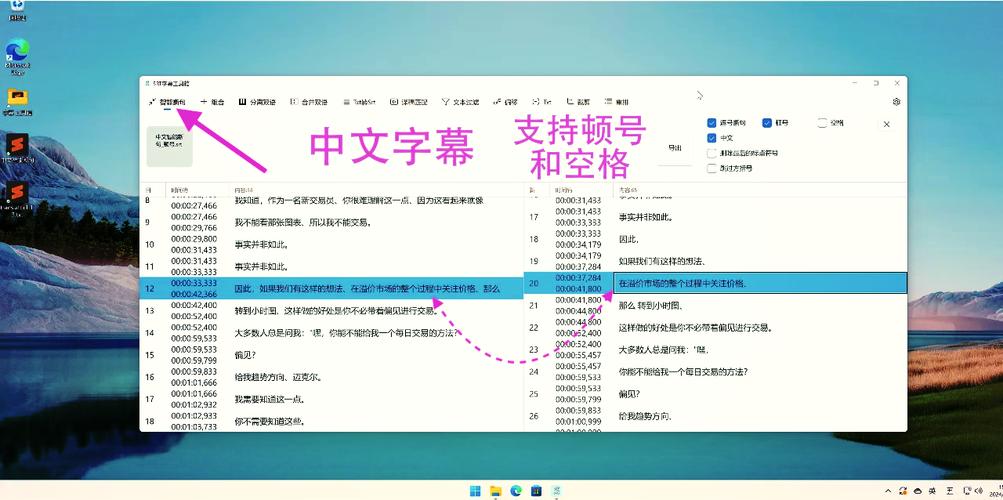Screen dimensions: 1003x500
Task: Click the chart icon tab in the toolbar
Action: click(578, 102)
